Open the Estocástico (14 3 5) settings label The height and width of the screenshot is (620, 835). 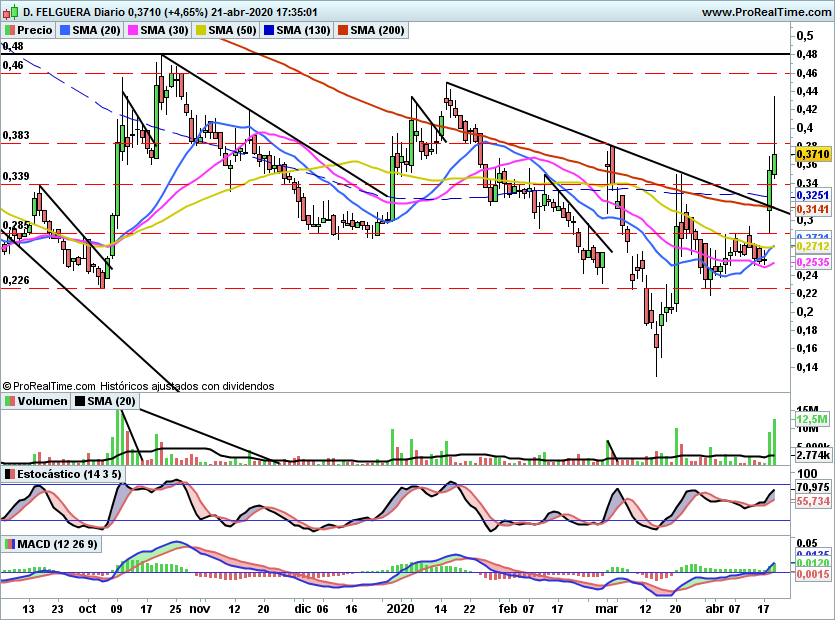[x=69, y=474]
